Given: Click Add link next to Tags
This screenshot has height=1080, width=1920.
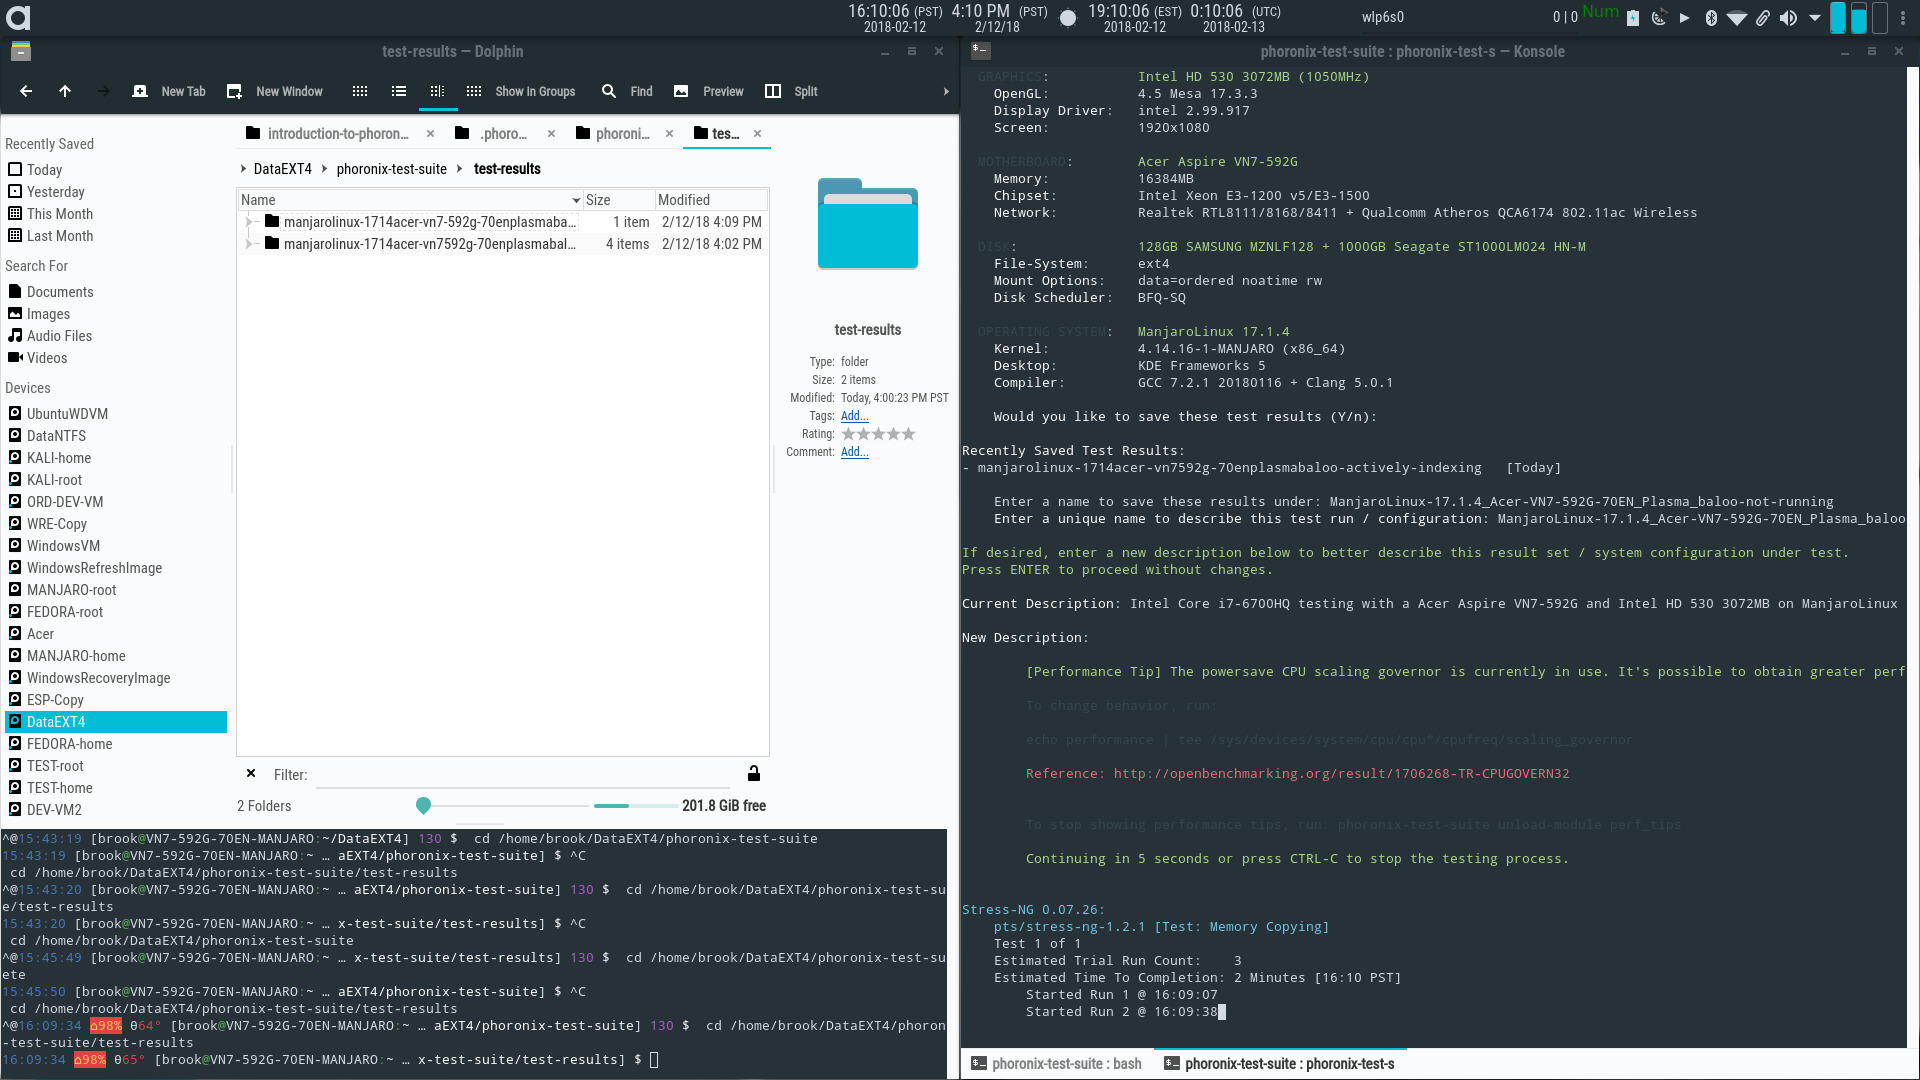Looking at the screenshot, I should point(854,416).
